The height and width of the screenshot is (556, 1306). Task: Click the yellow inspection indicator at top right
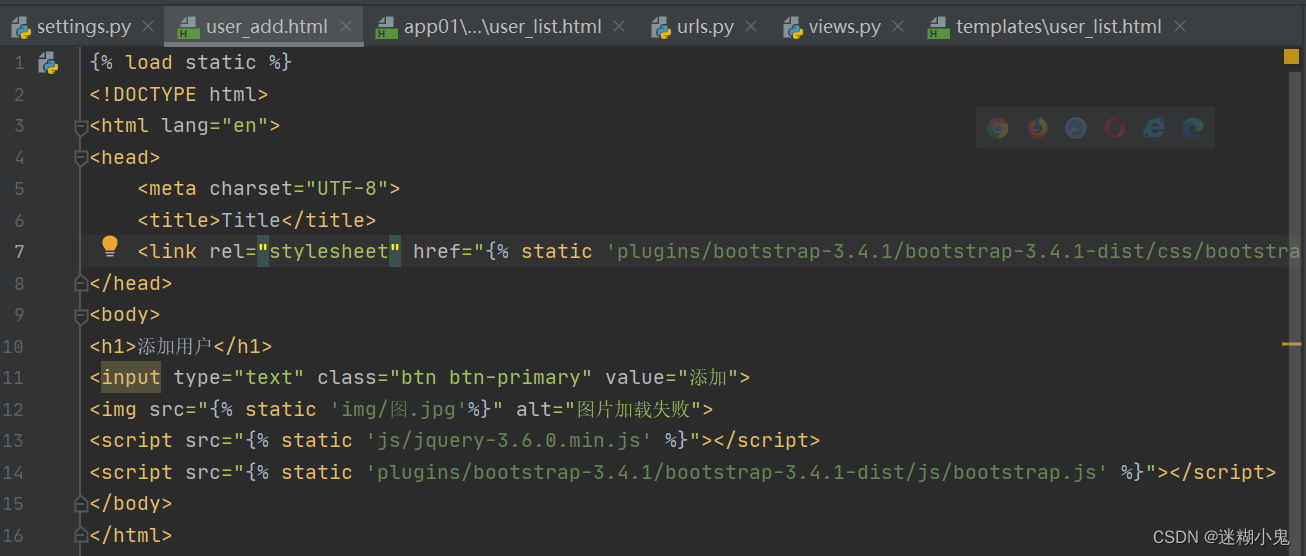1291,57
